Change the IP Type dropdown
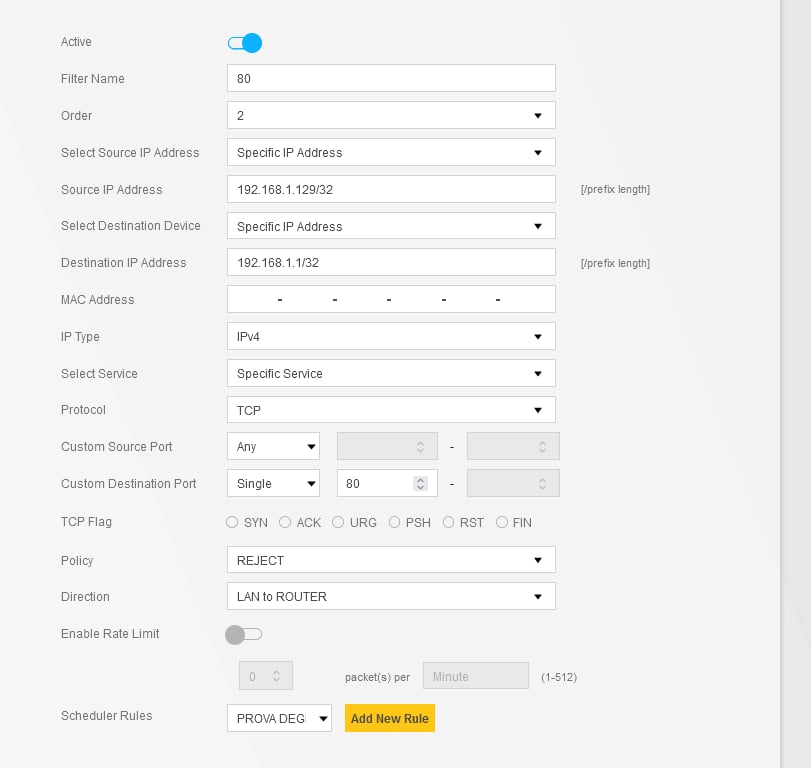Viewport: 811px width, 768px height. (x=390, y=337)
